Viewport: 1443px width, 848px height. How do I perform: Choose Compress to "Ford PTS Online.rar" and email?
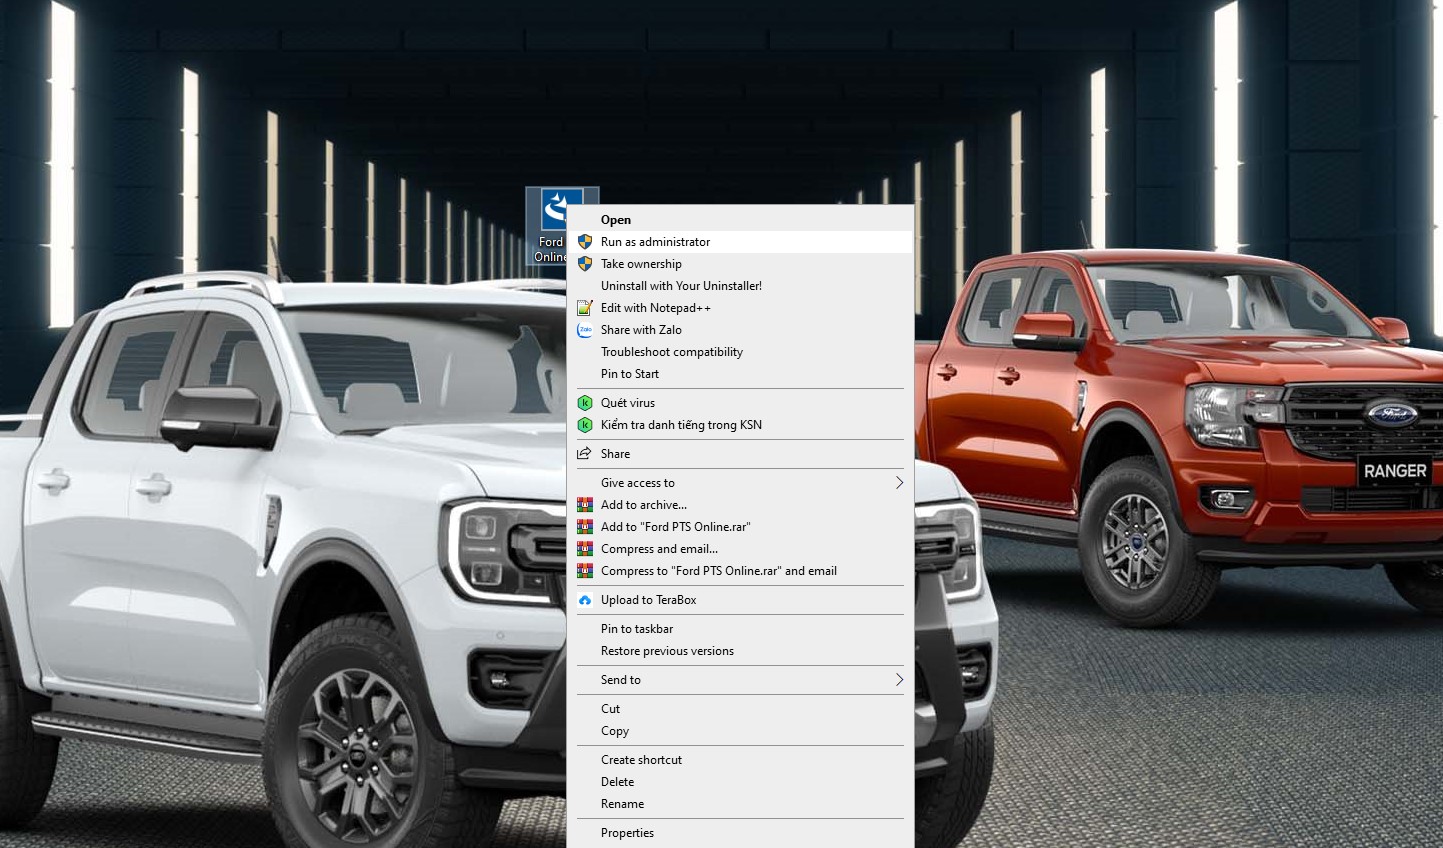pos(718,571)
